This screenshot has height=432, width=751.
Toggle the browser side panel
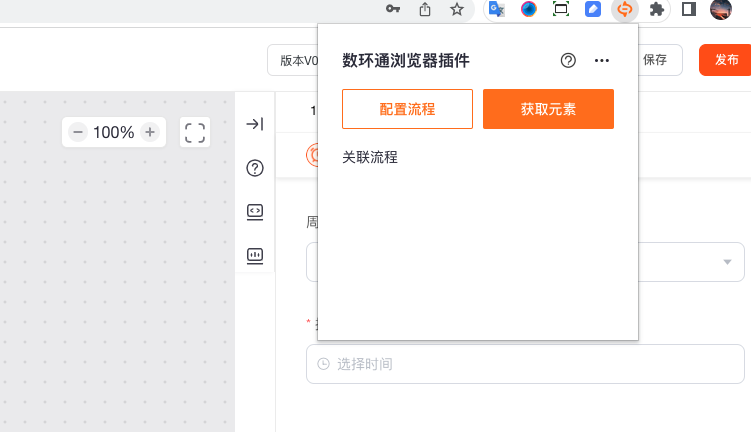[x=689, y=9]
